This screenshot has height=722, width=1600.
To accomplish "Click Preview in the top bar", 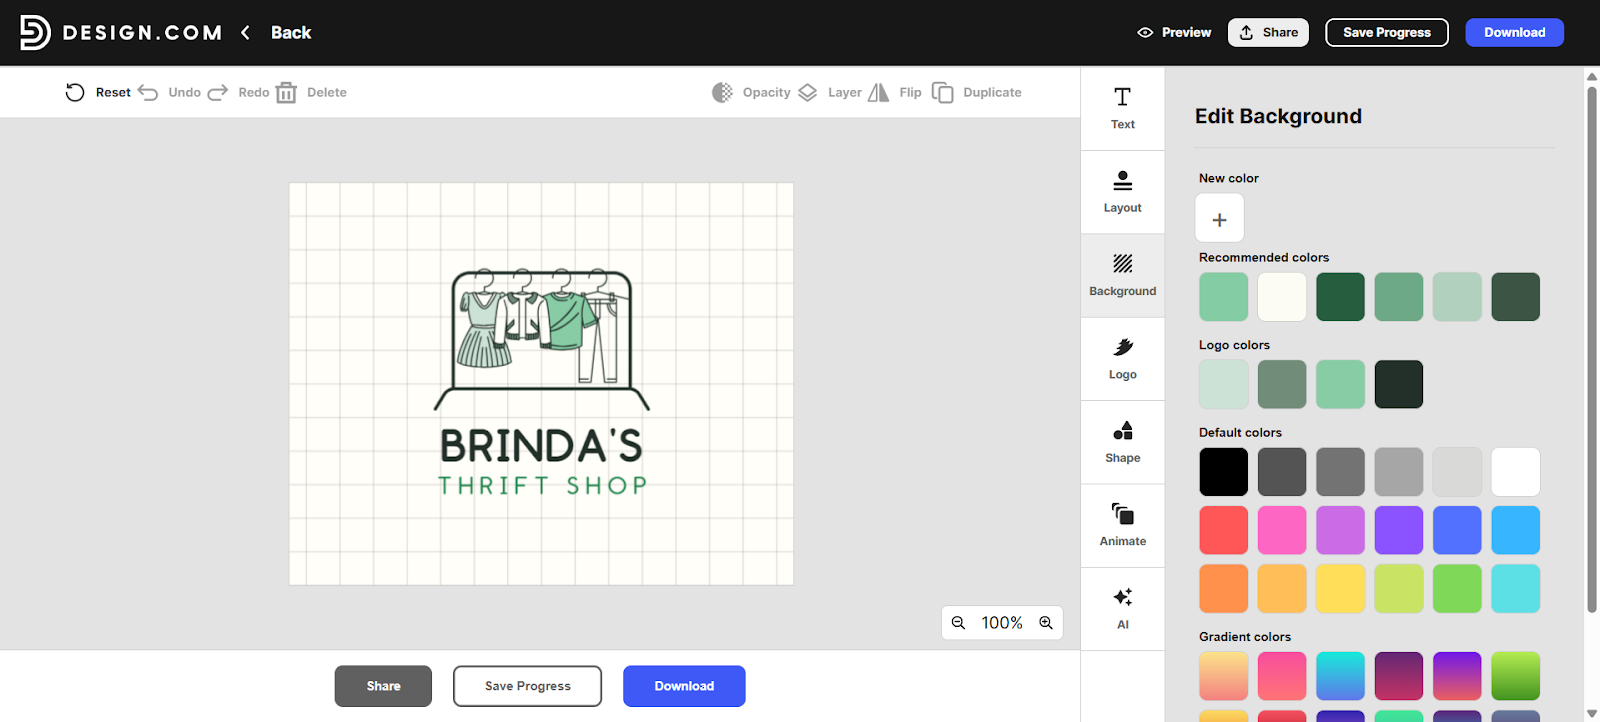I will (x=1174, y=33).
